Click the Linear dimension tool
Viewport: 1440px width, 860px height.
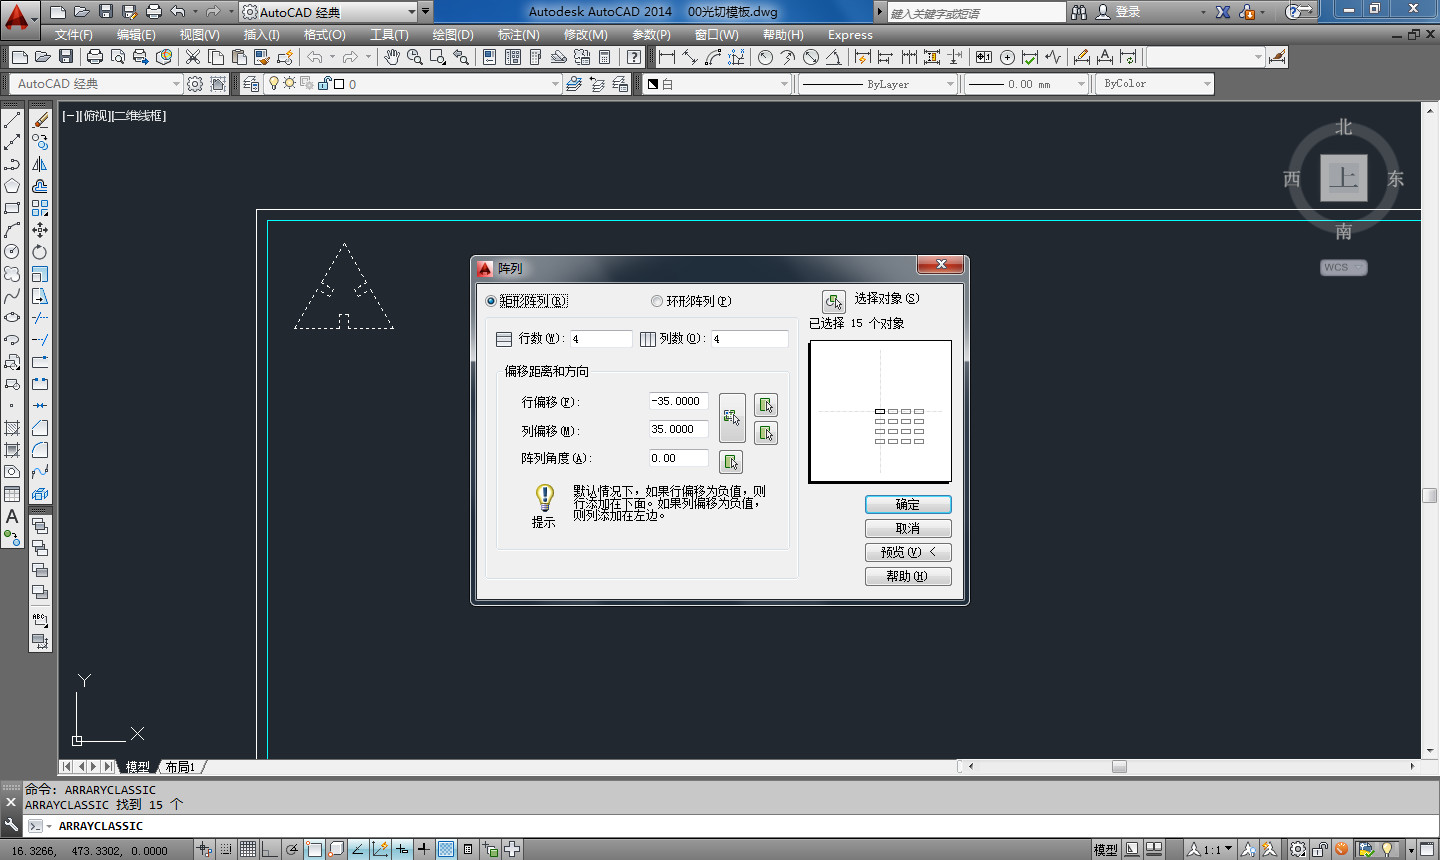(x=667, y=57)
